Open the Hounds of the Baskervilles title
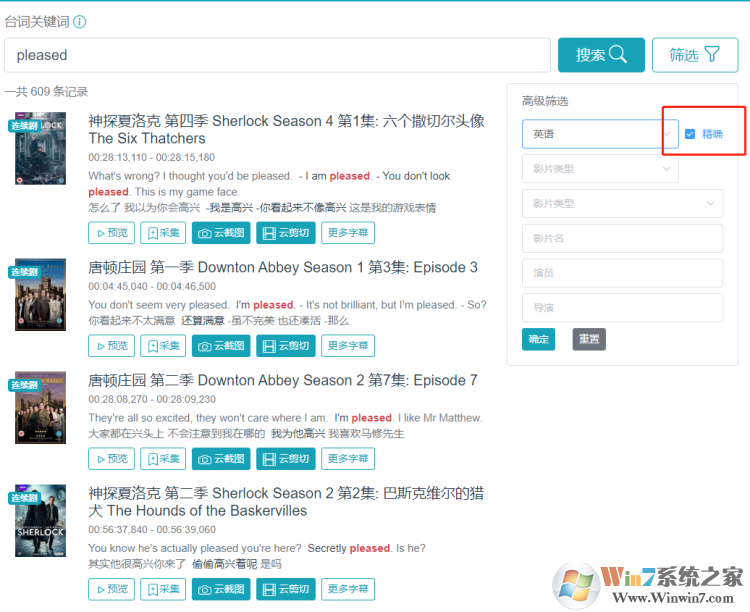This screenshot has height=612, width=750. [286, 502]
